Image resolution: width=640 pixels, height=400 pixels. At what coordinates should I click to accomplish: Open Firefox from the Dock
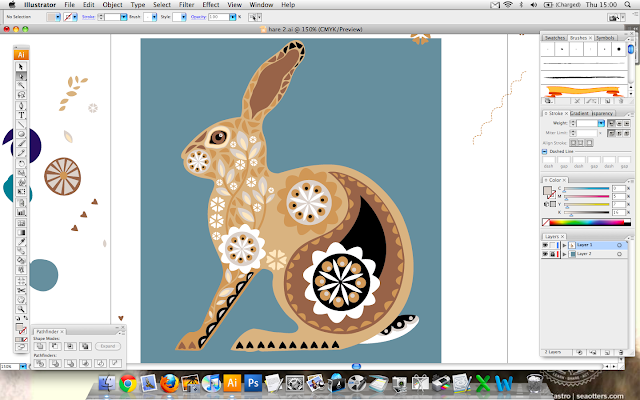click(x=169, y=383)
